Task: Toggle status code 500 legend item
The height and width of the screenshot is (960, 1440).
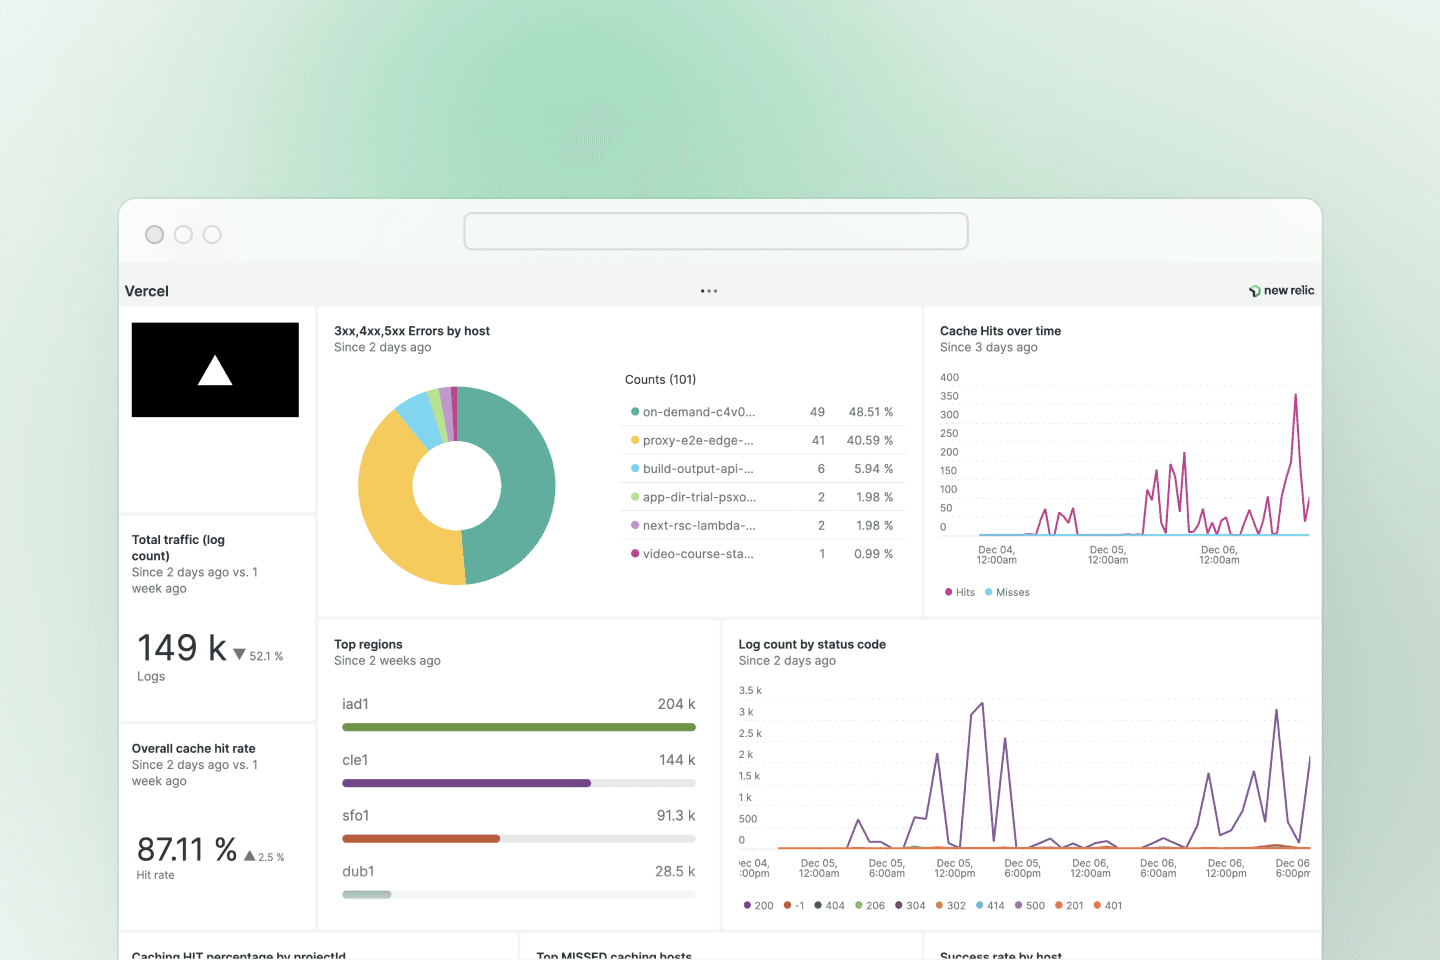Action: [x=1029, y=905]
